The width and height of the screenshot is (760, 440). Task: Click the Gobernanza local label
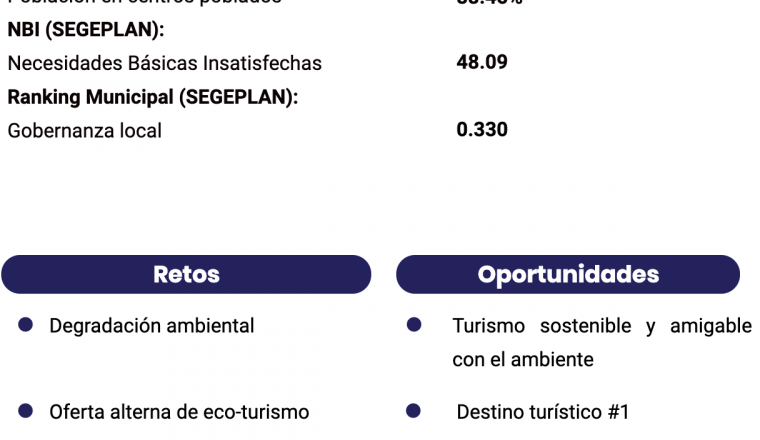pos(84,131)
